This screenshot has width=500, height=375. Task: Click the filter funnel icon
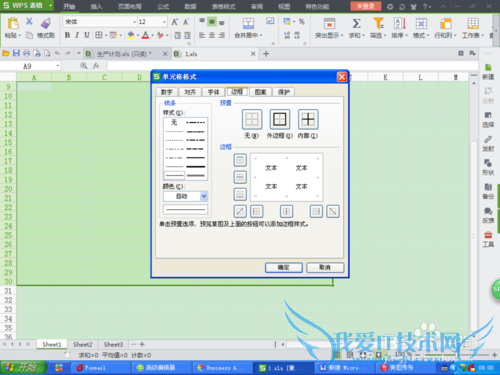(x=378, y=23)
